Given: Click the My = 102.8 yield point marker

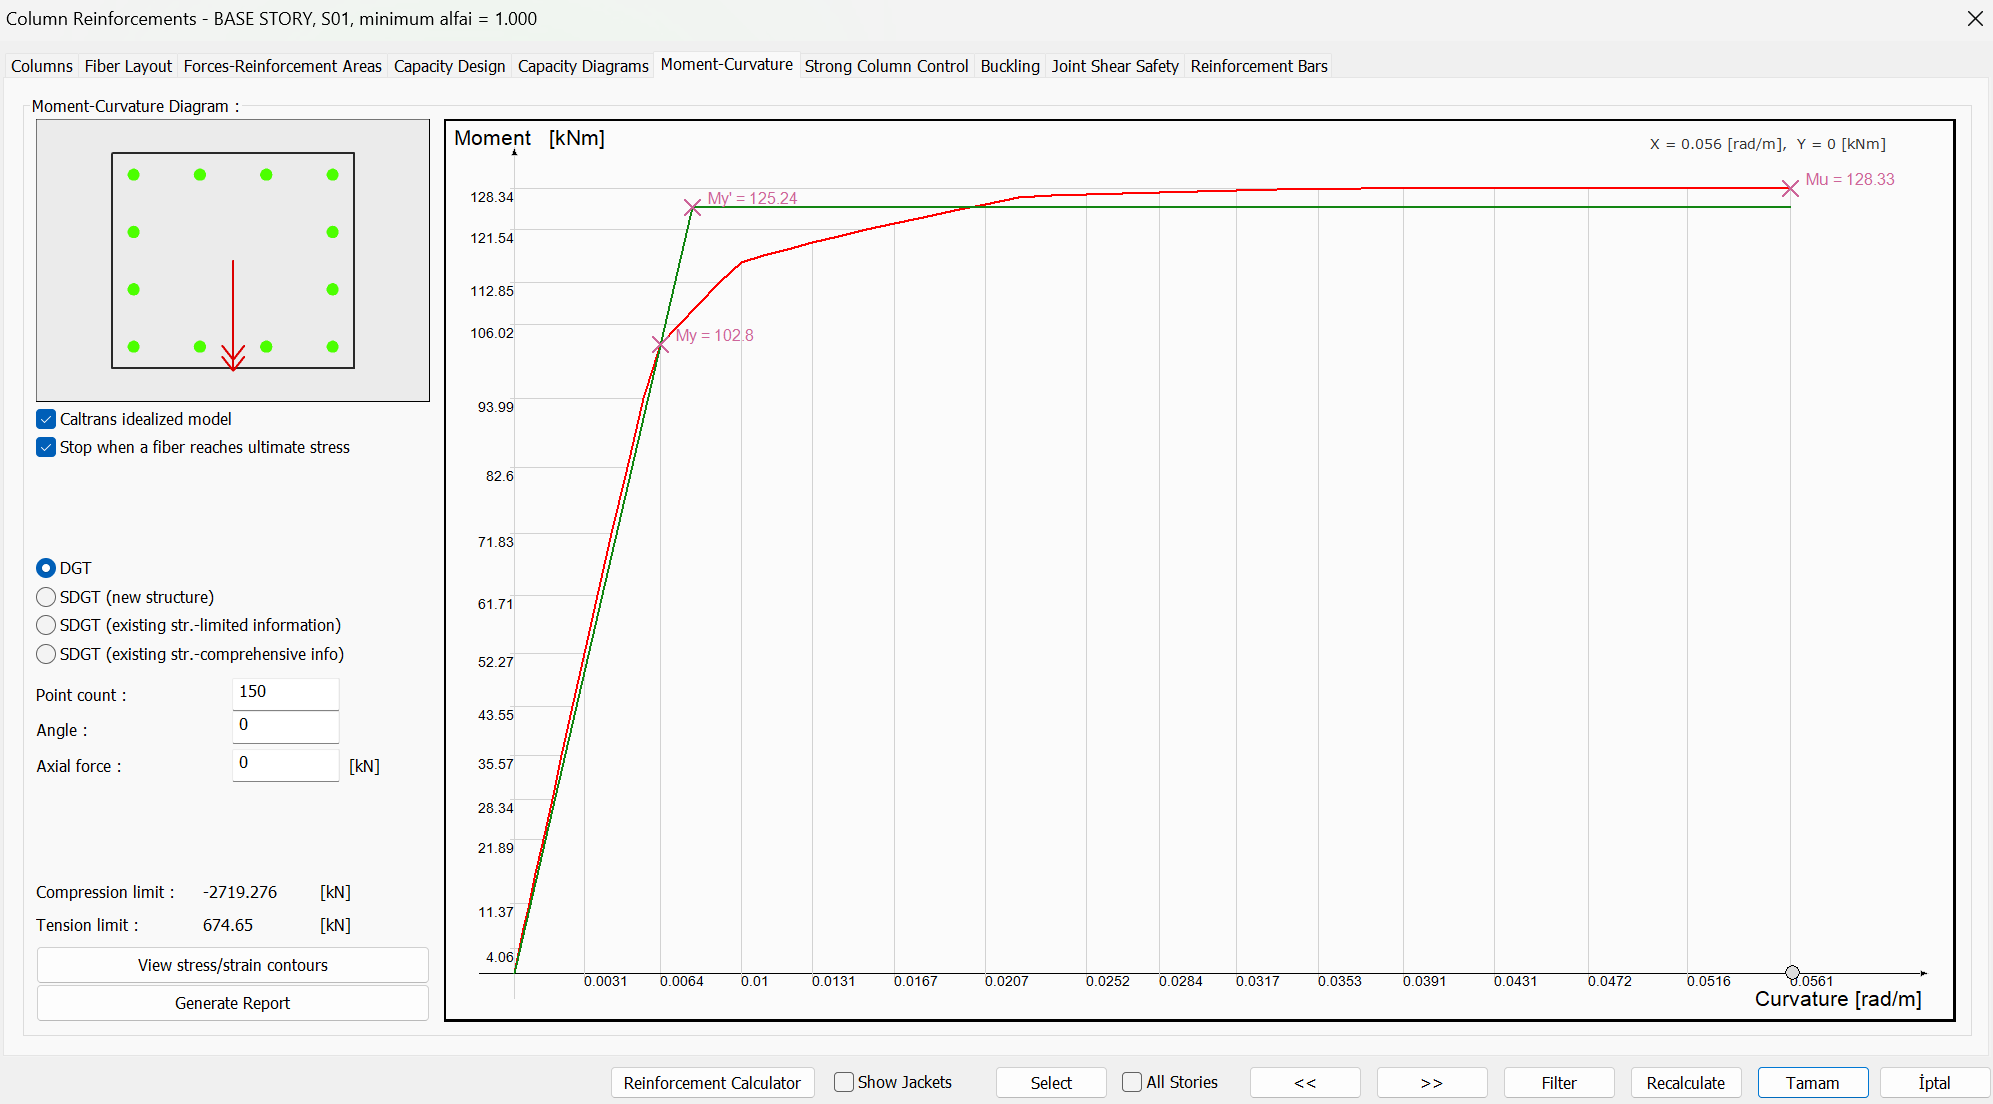Looking at the screenshot, I should point(660,345).
